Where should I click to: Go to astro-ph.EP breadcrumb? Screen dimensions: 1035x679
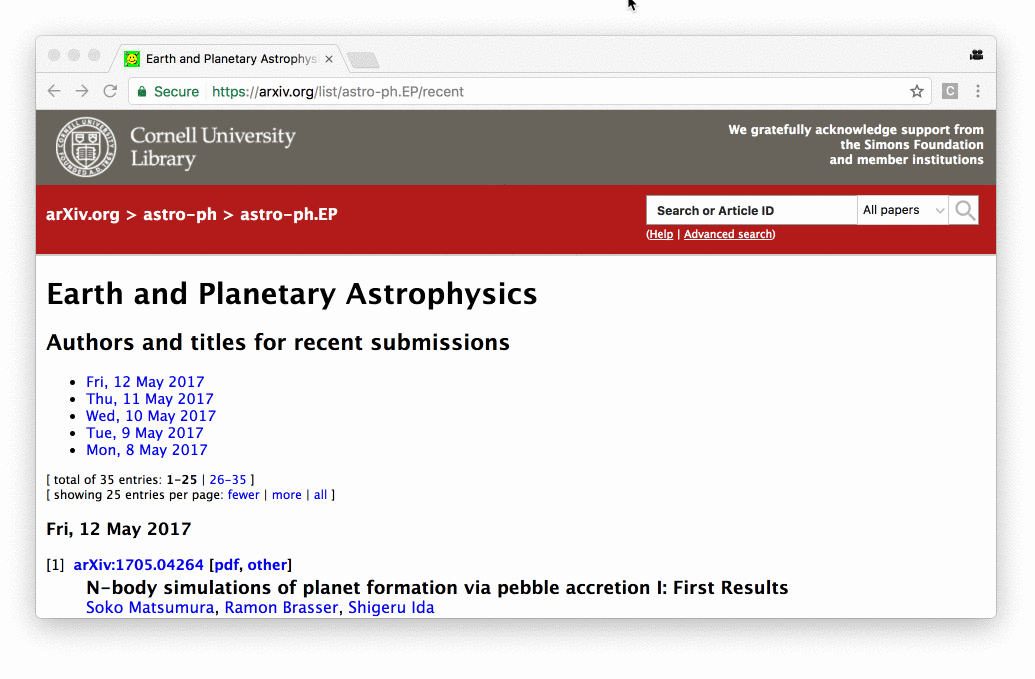pos(288,214)
